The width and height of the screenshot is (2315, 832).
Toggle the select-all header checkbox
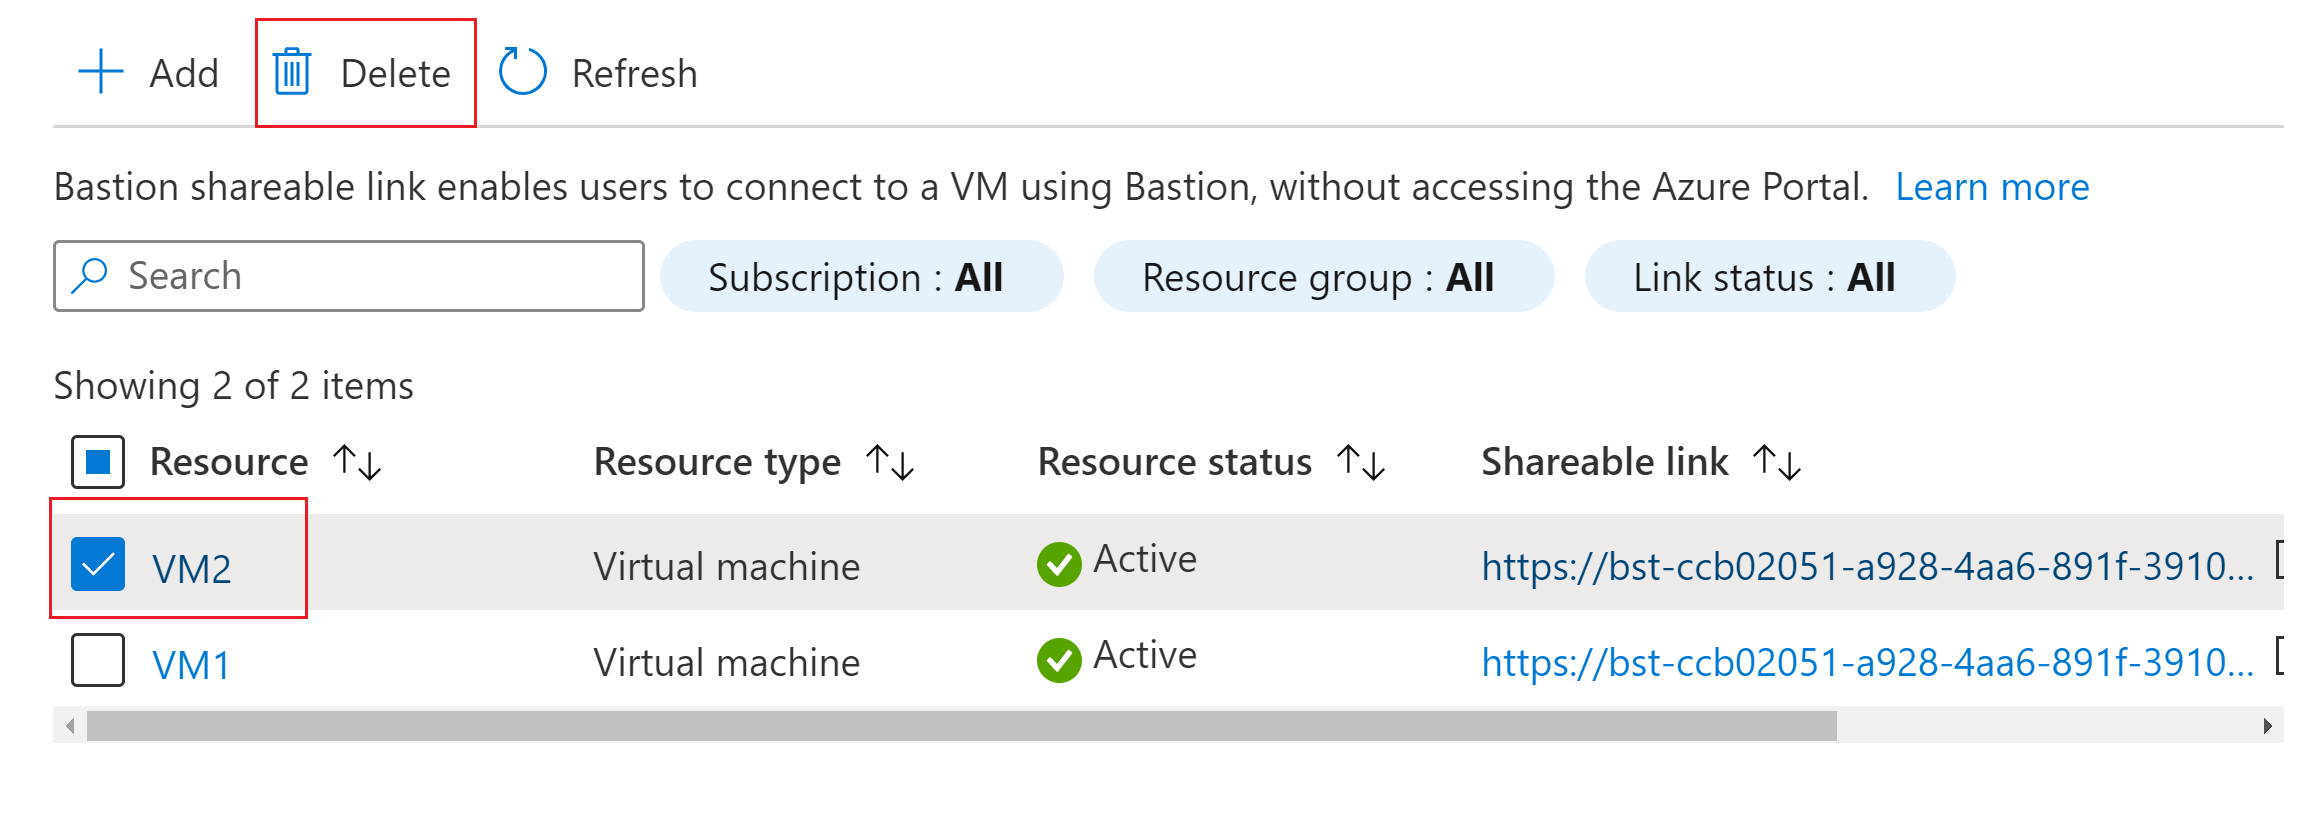98,462
